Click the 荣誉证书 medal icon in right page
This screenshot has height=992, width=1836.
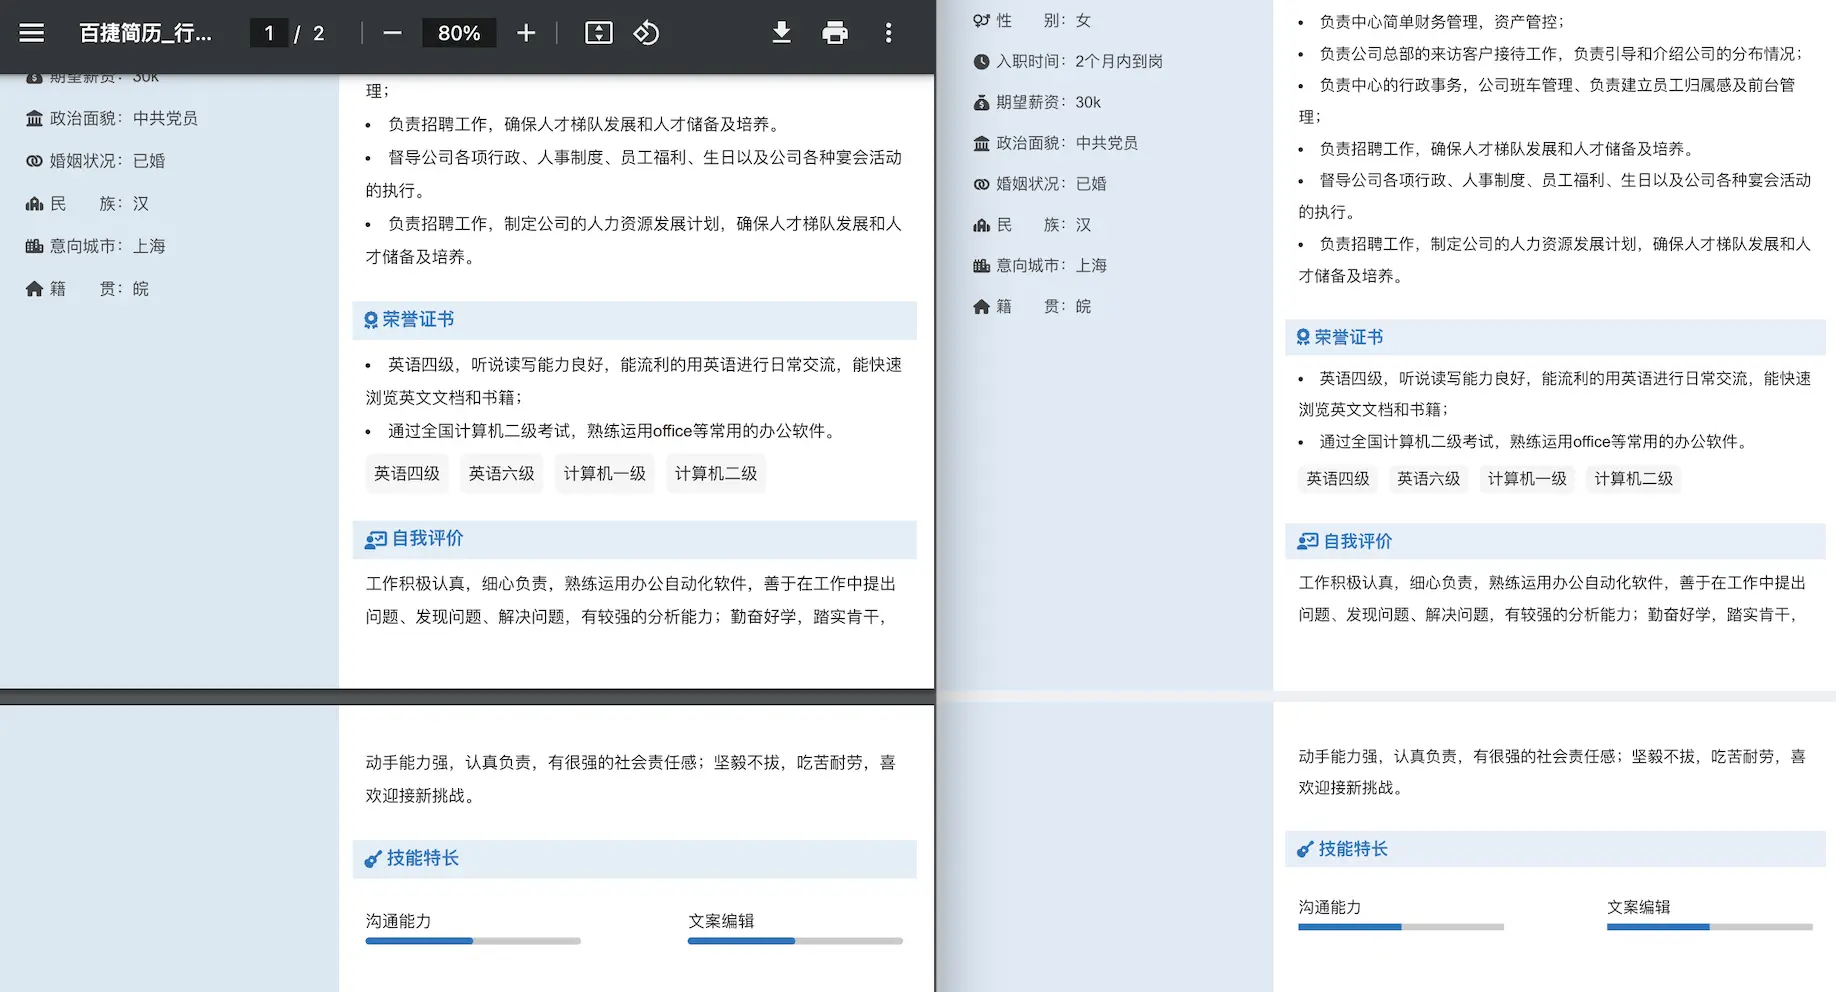tap(1303, 337)
